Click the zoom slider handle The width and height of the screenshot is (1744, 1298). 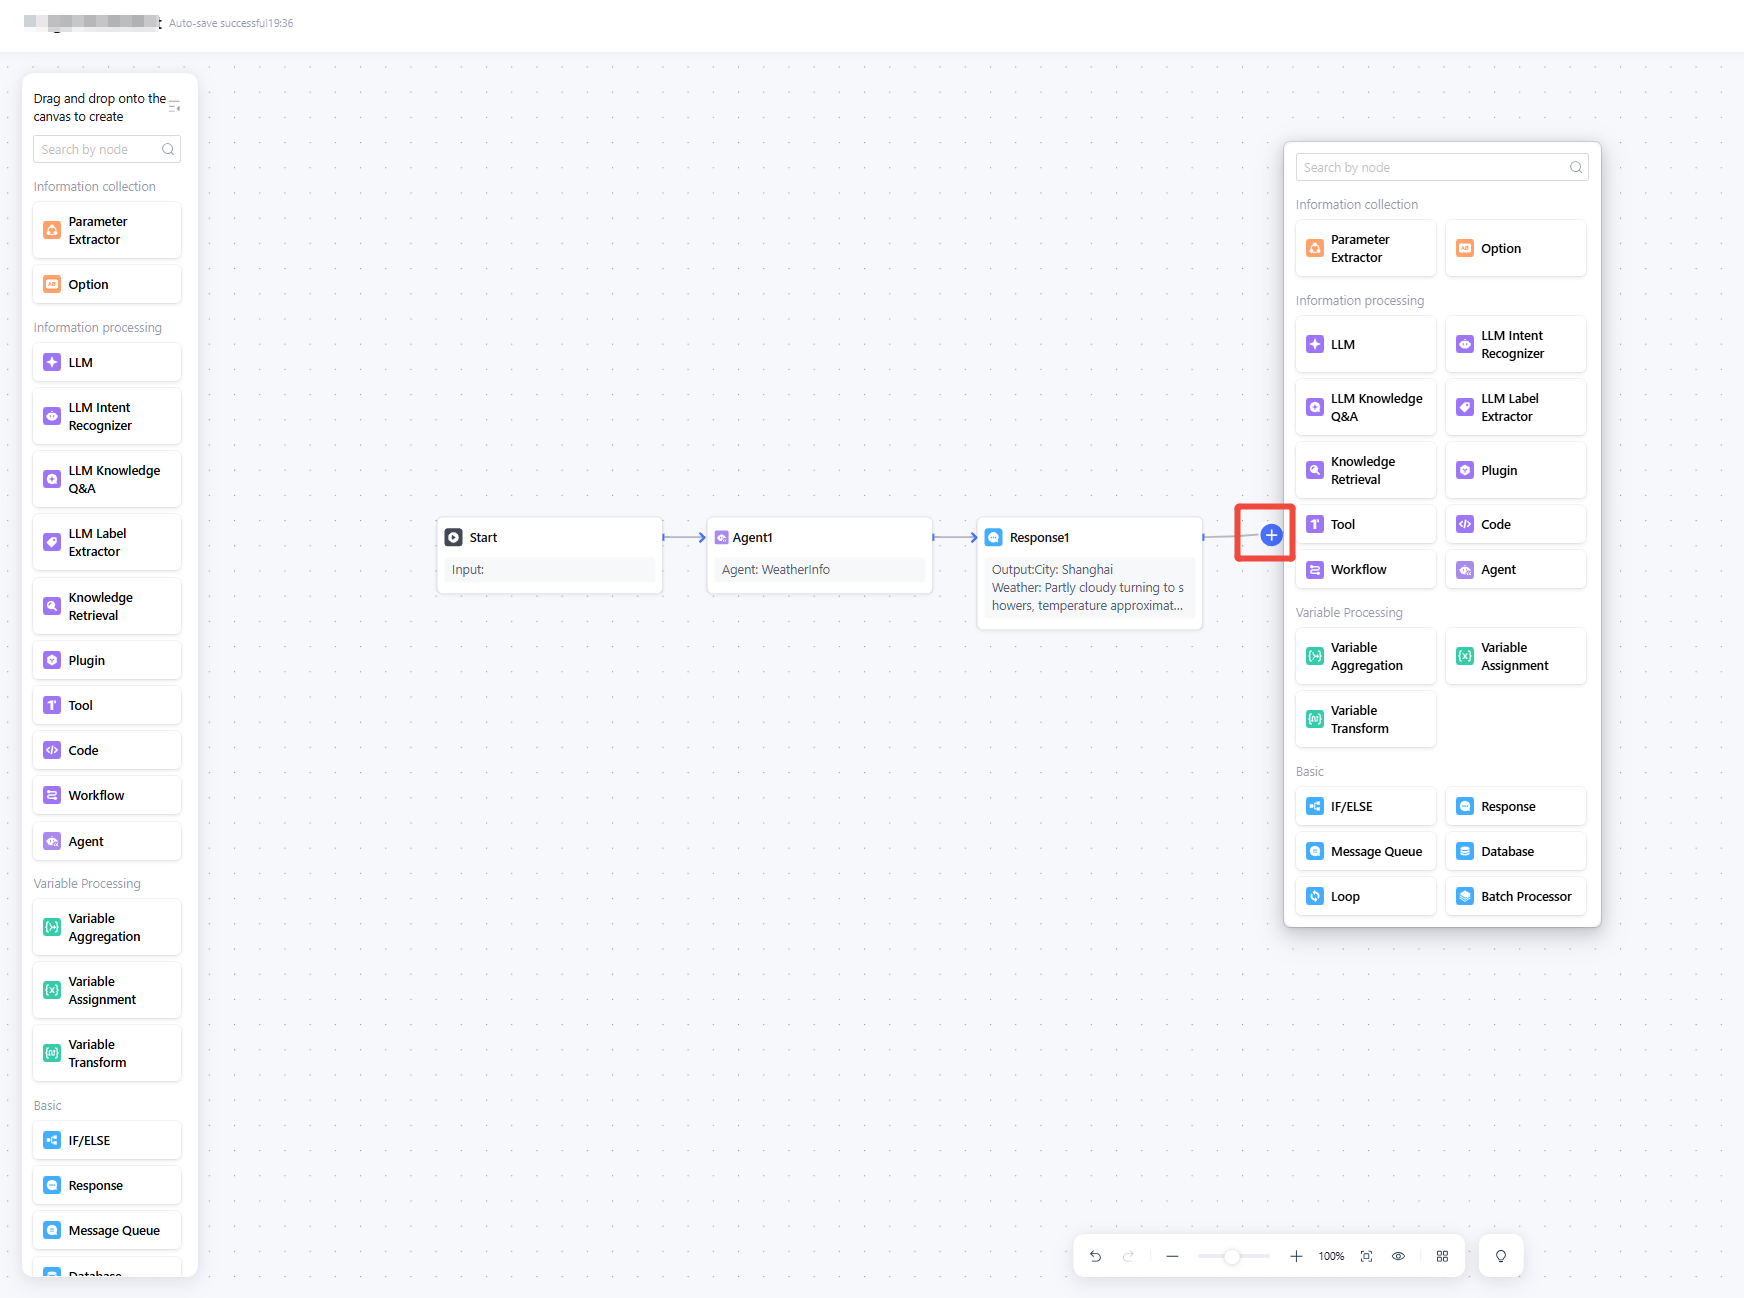point(1232,1256)
